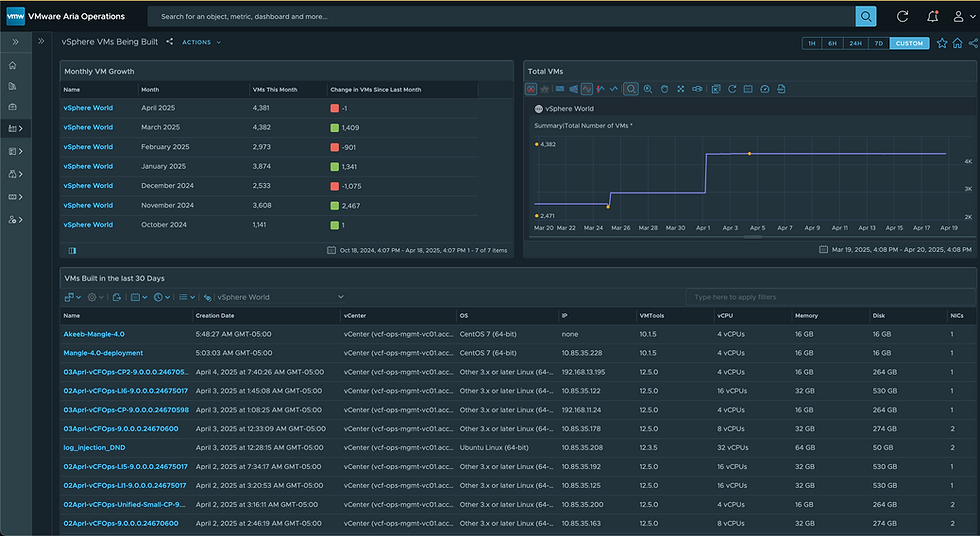Toggle the first red split-chart icon in Total VMs toolbar
The height and width of the screenshot is (536, 980).
point(531,89)
